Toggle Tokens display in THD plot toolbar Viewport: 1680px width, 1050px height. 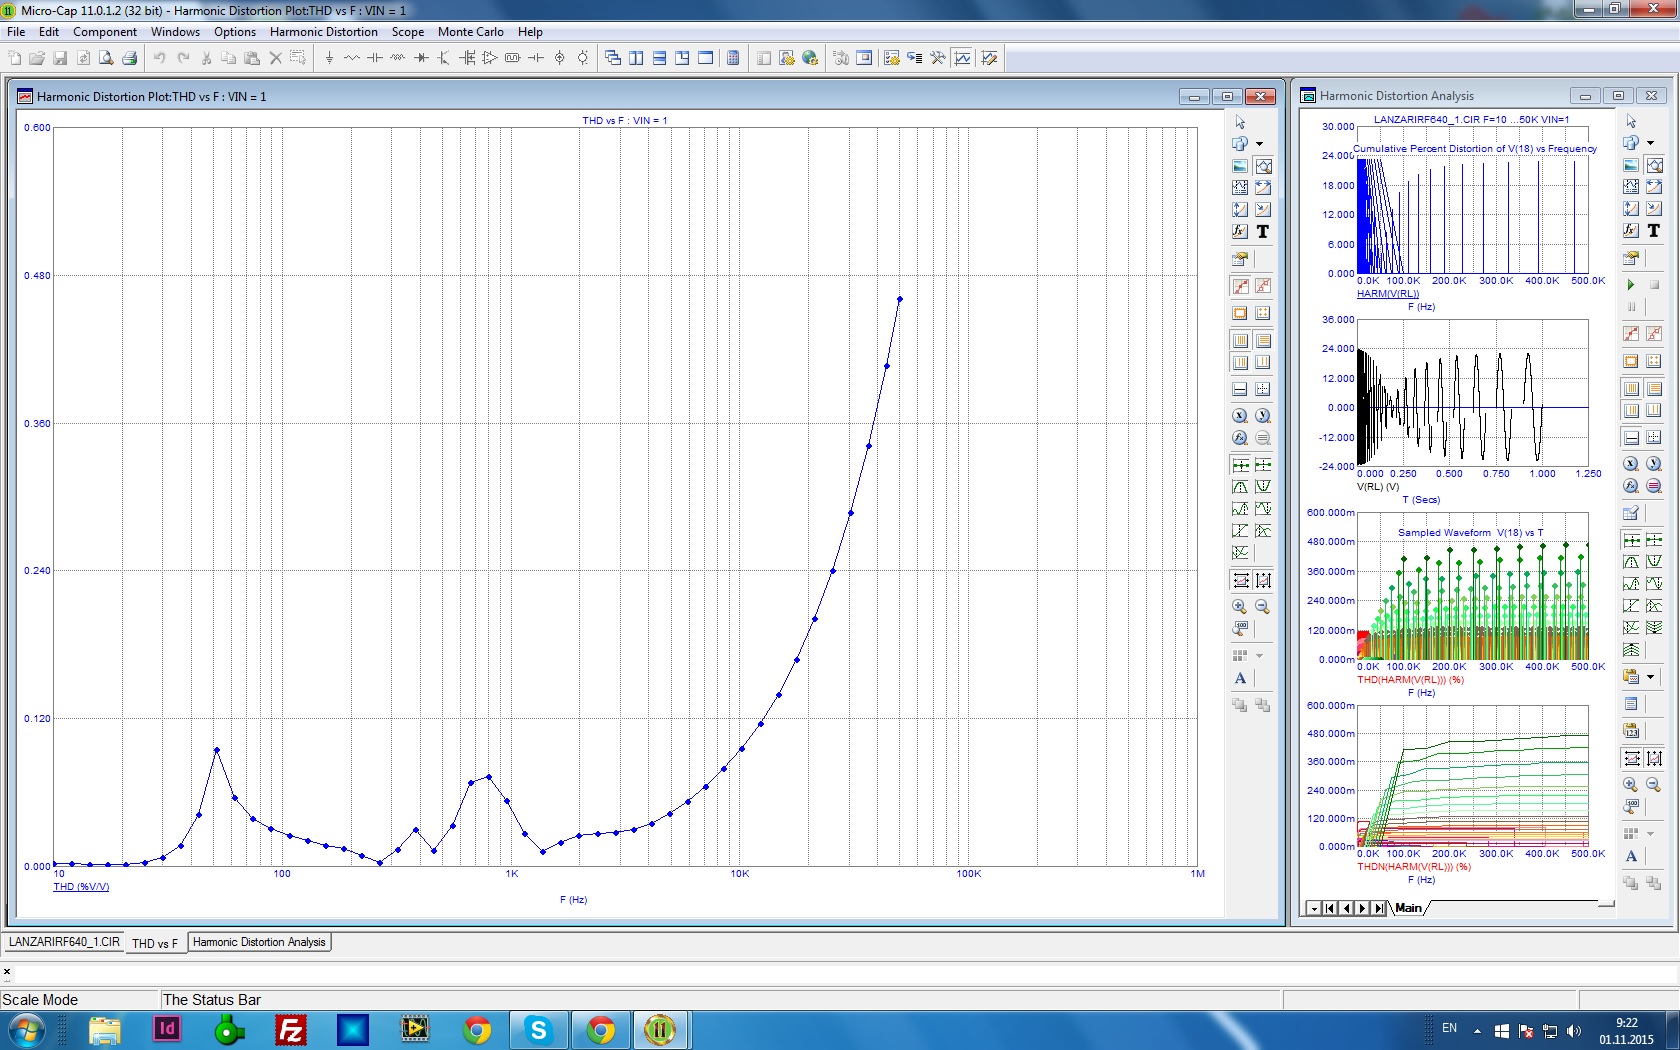click(1263, 287)
